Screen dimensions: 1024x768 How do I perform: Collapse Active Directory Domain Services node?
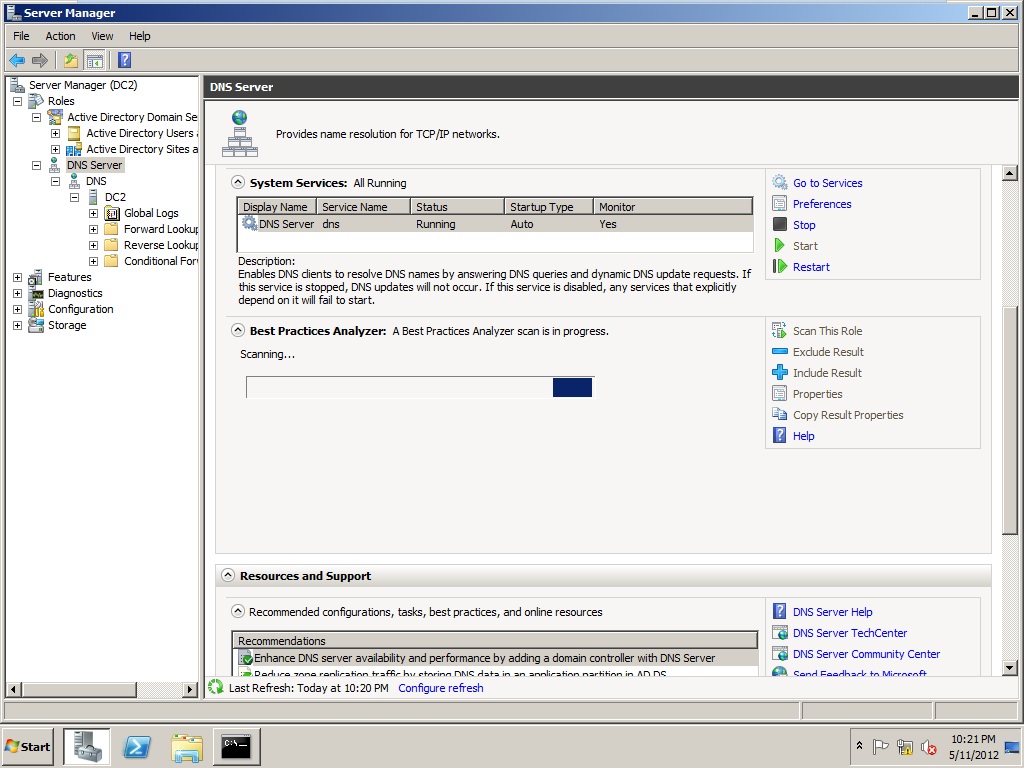[37, 118]
